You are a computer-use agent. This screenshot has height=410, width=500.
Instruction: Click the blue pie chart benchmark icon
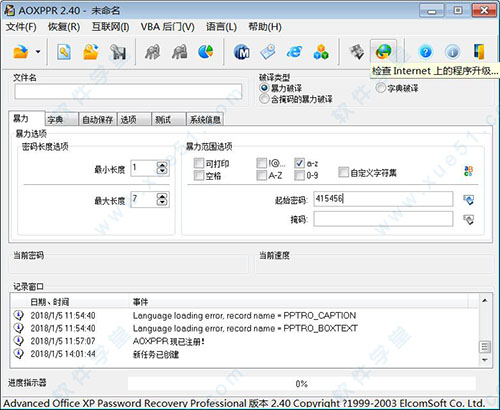coord(206,52)
